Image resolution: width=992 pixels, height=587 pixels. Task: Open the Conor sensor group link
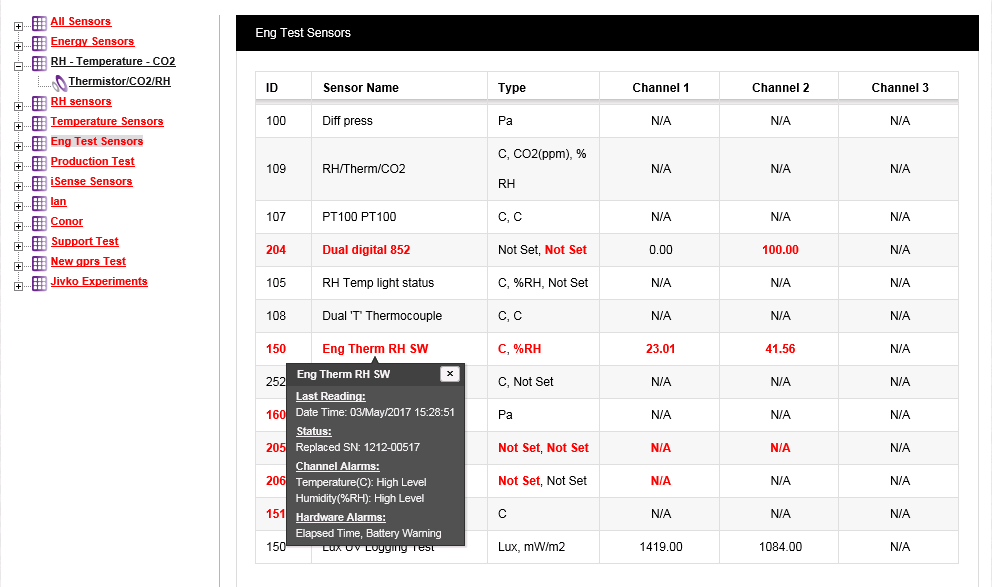click(67, 221)
